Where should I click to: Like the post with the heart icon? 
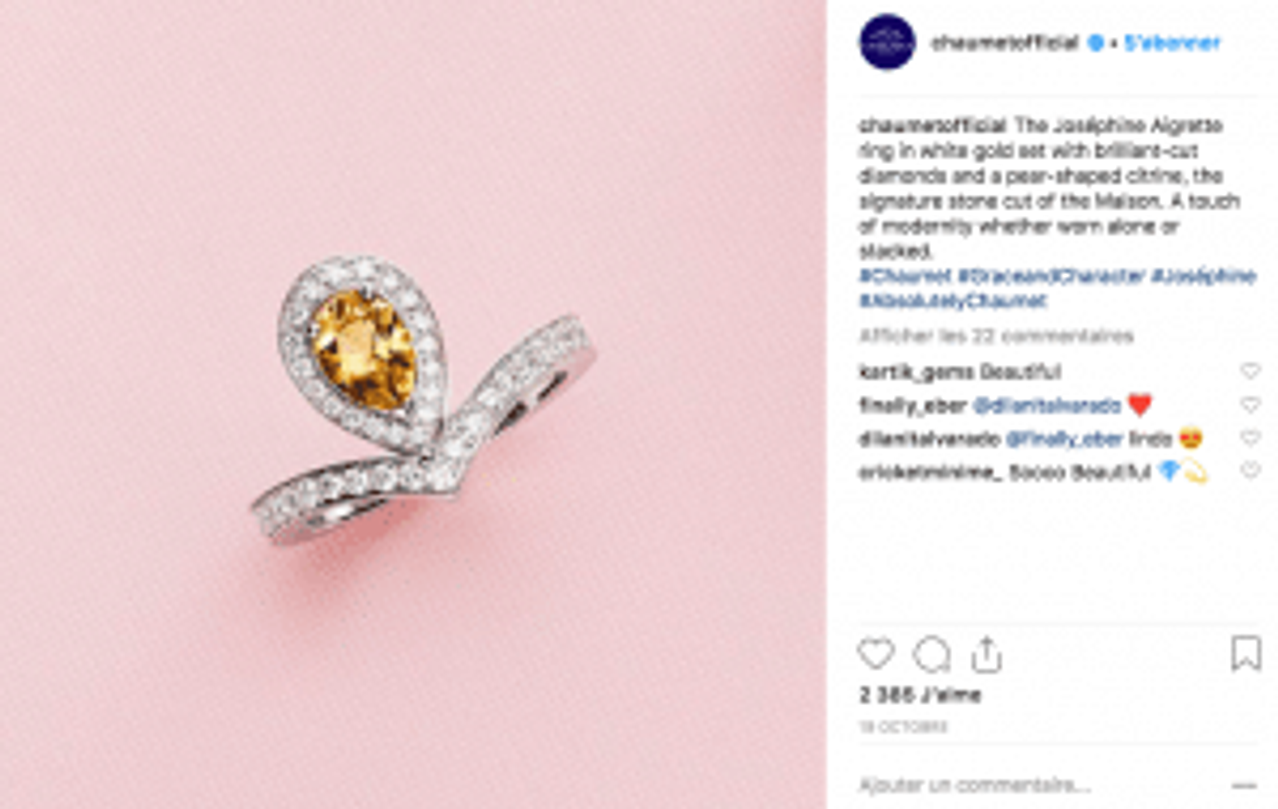tap(876, 654)
